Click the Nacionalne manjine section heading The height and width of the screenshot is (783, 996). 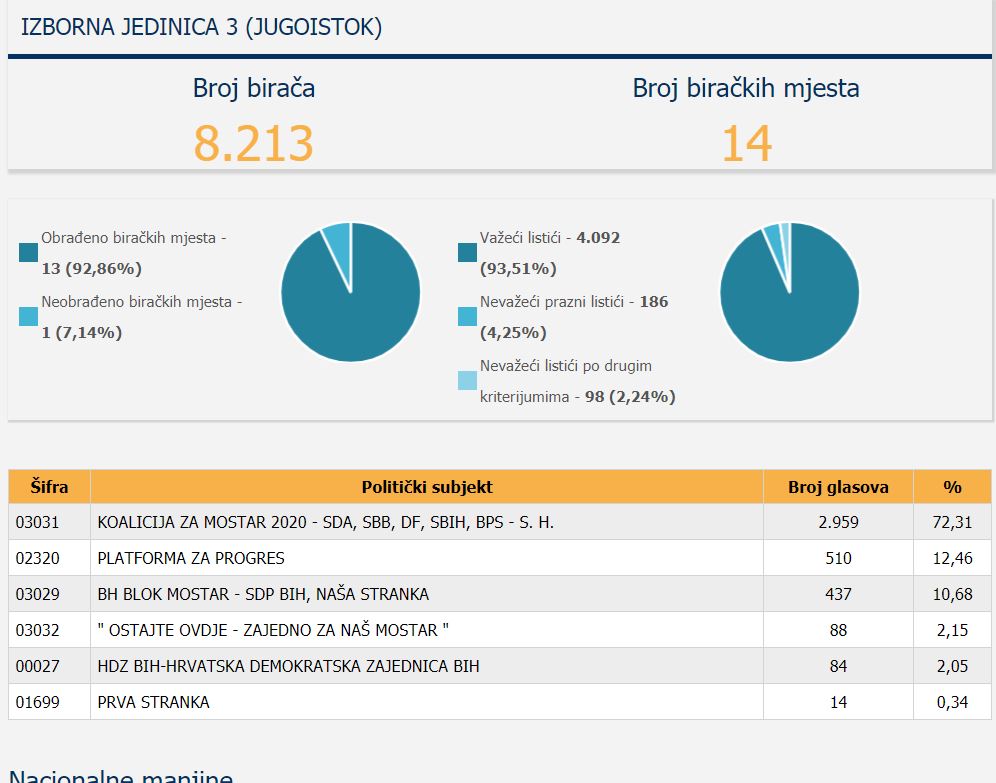click(x=121, y=775)
